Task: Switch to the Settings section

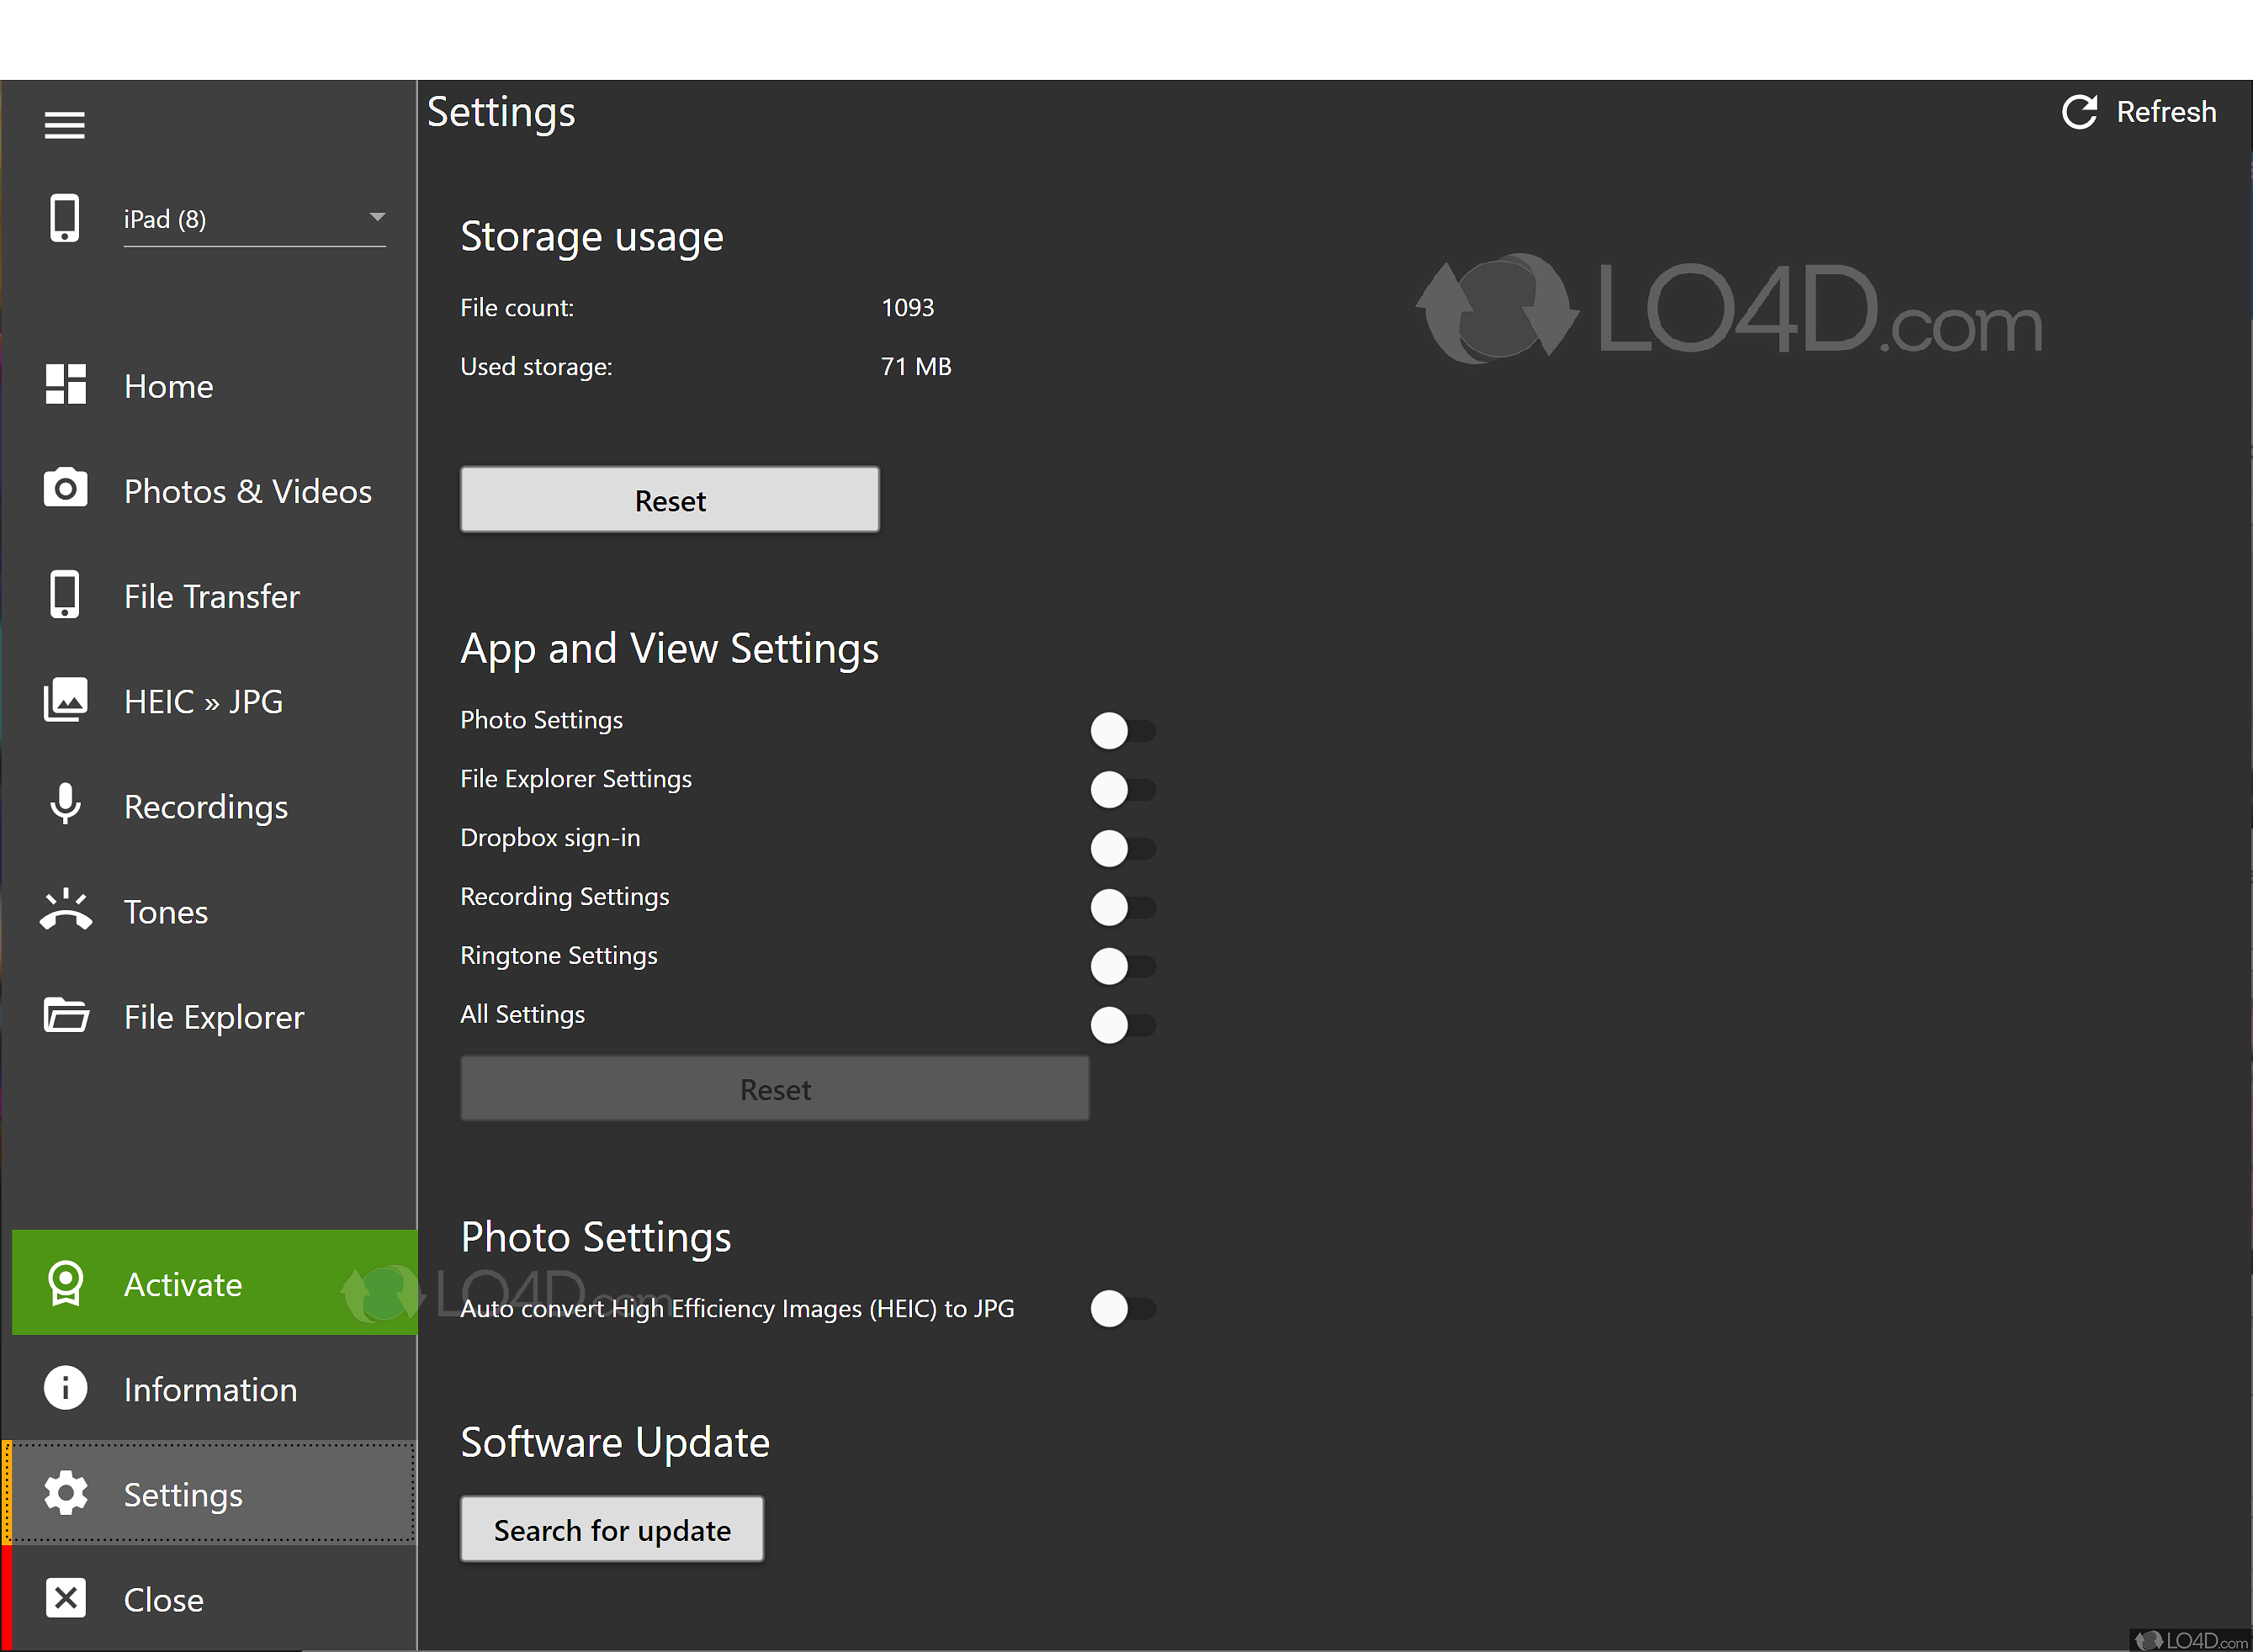Action: click(183, 1494)
